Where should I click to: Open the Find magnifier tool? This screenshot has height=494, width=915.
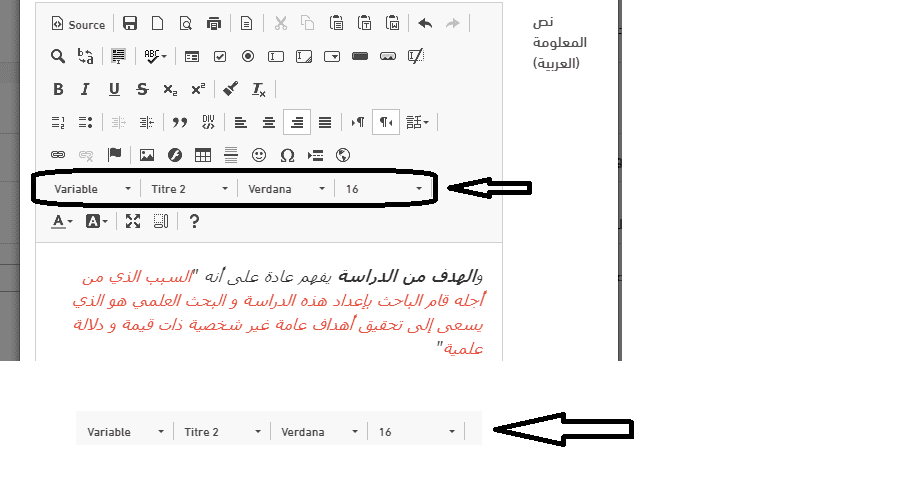tap(57, 56)
